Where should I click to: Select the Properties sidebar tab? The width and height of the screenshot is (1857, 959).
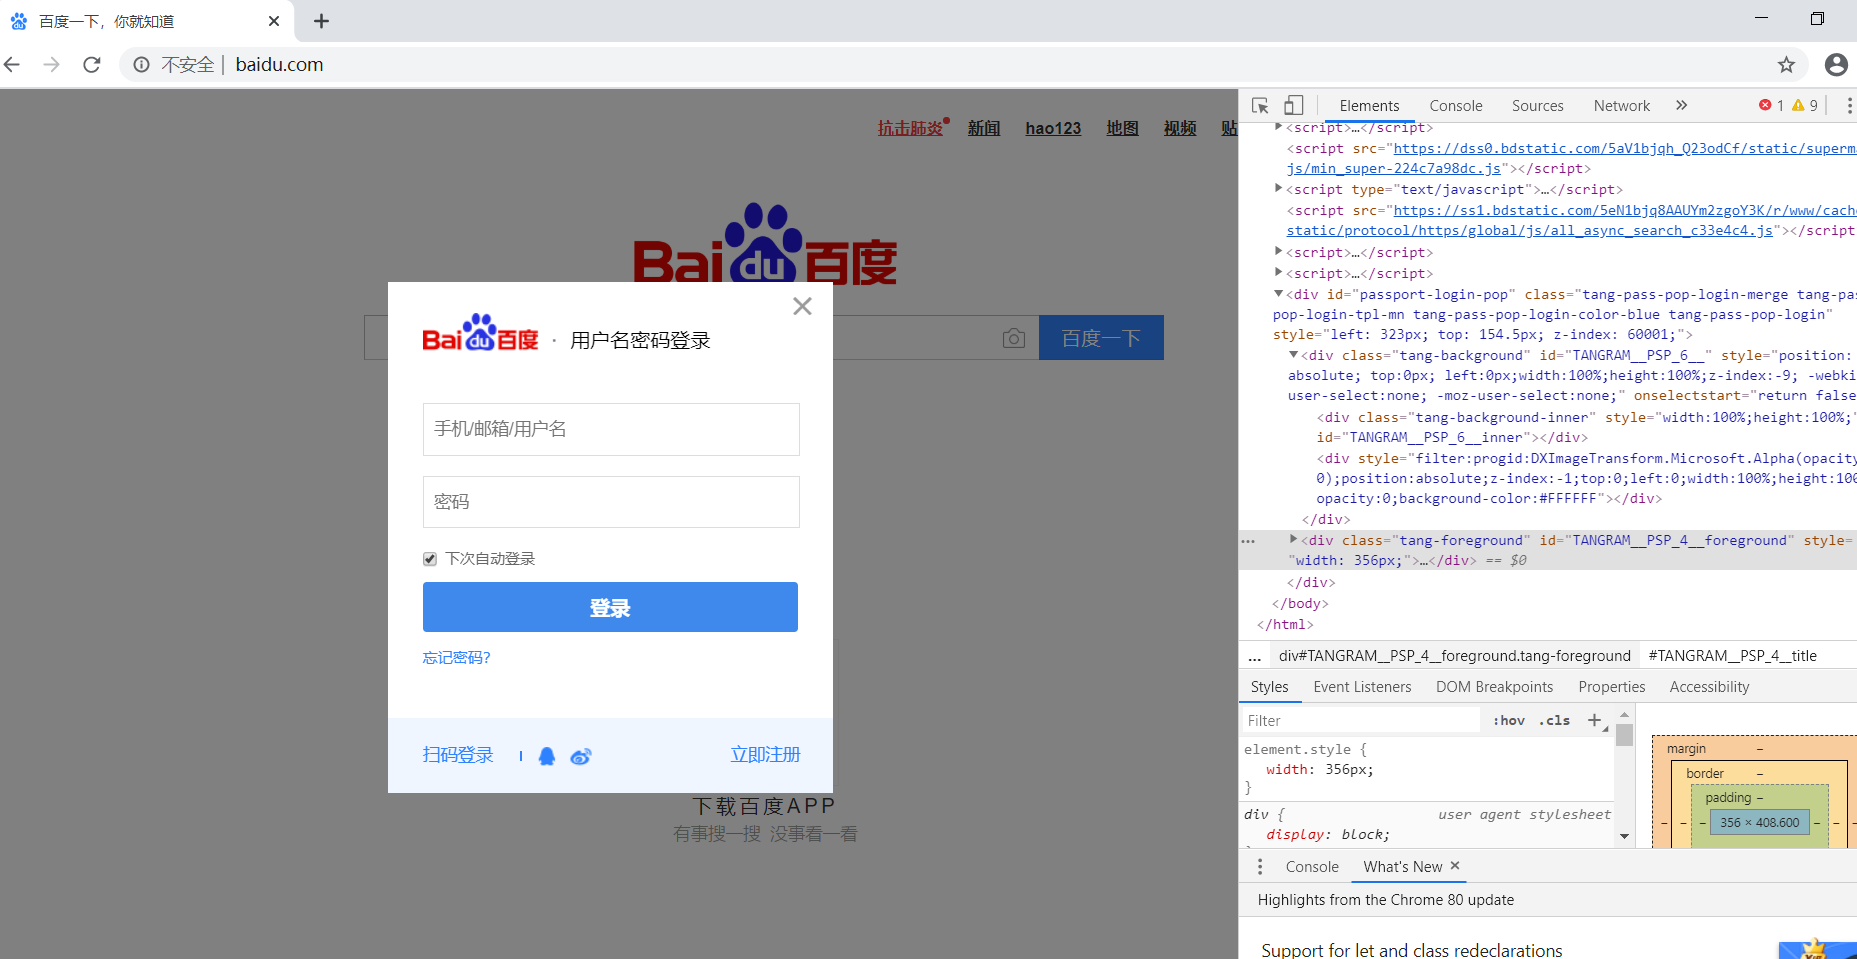(1612, 687)
